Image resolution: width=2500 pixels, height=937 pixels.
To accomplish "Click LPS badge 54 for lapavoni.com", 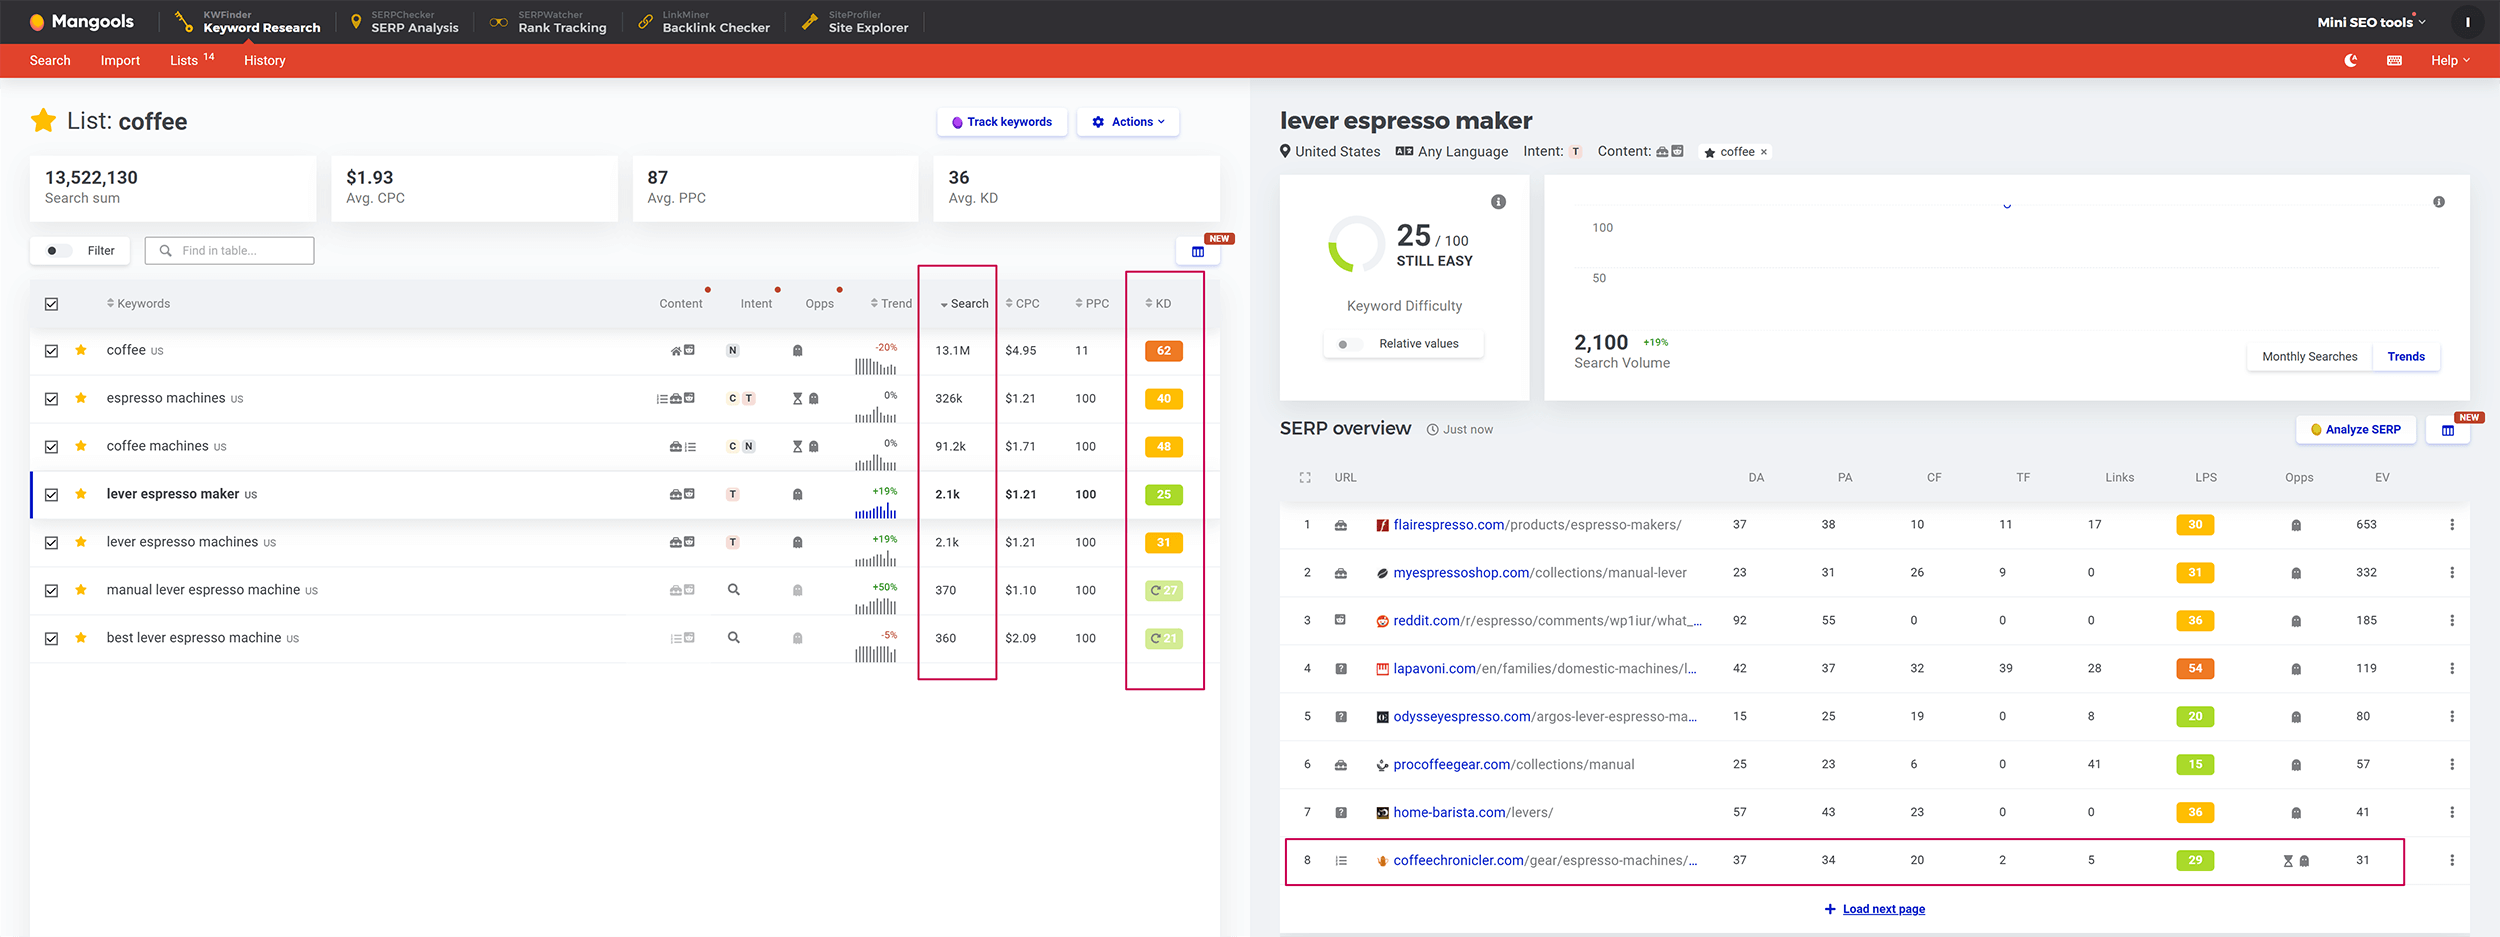I will (x=2195, y=669).
